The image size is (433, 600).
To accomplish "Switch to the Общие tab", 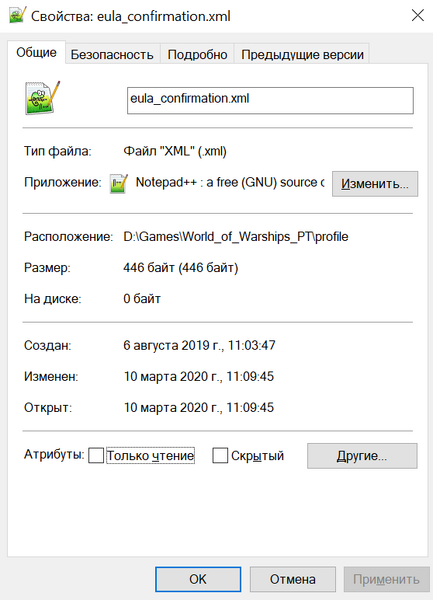I will 36,52.
